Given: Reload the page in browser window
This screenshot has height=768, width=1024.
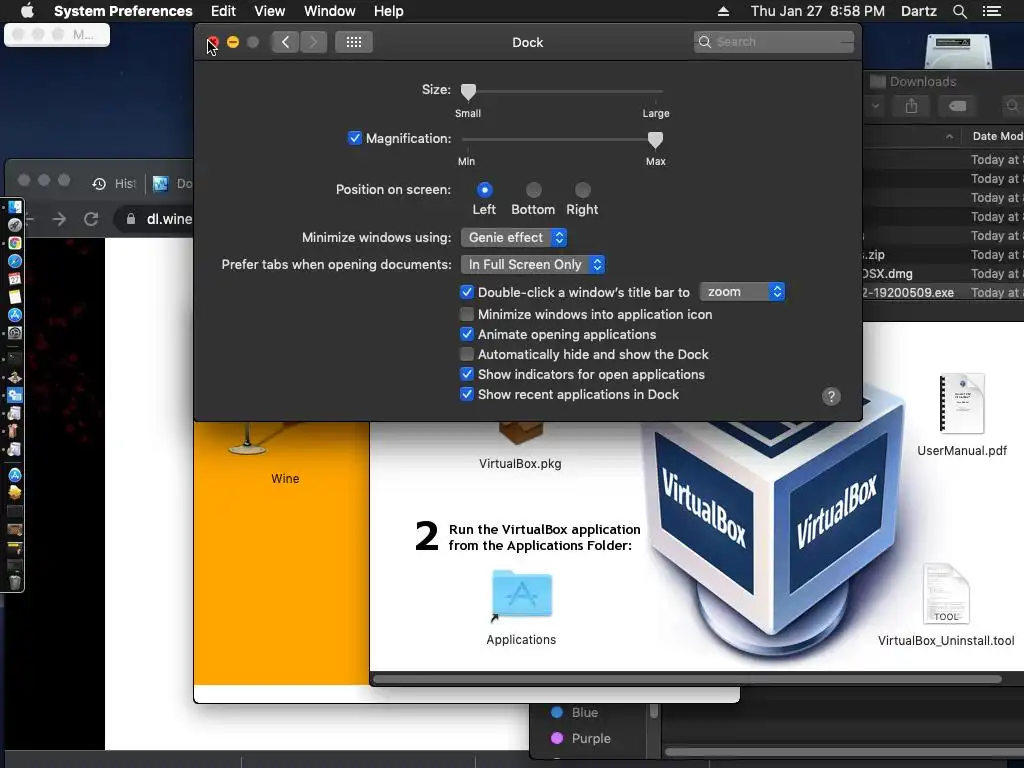Looking at the screenshot, I should [91, 219].
